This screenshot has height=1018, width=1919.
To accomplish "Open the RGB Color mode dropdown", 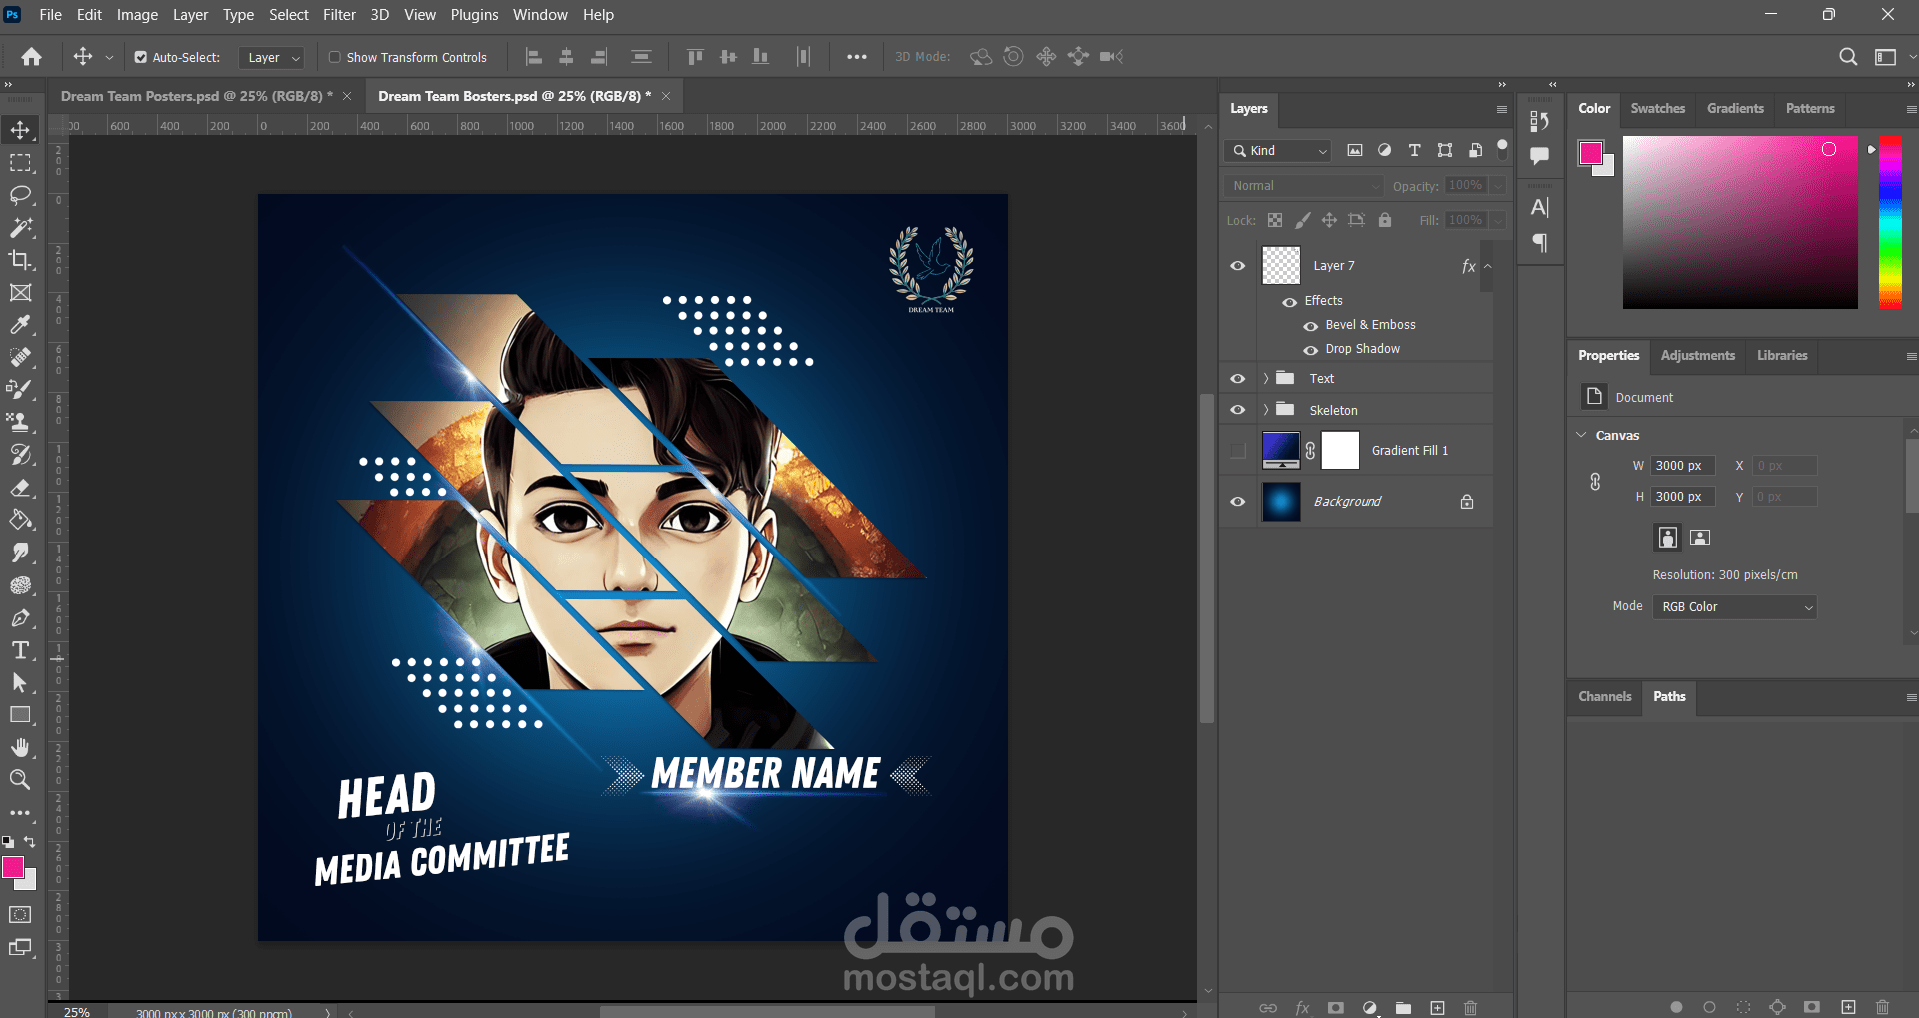I will [x=1734, y=607].
